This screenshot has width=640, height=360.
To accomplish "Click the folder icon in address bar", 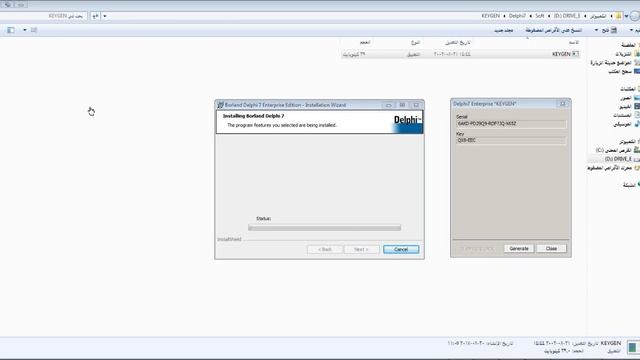I will (619, 16).
